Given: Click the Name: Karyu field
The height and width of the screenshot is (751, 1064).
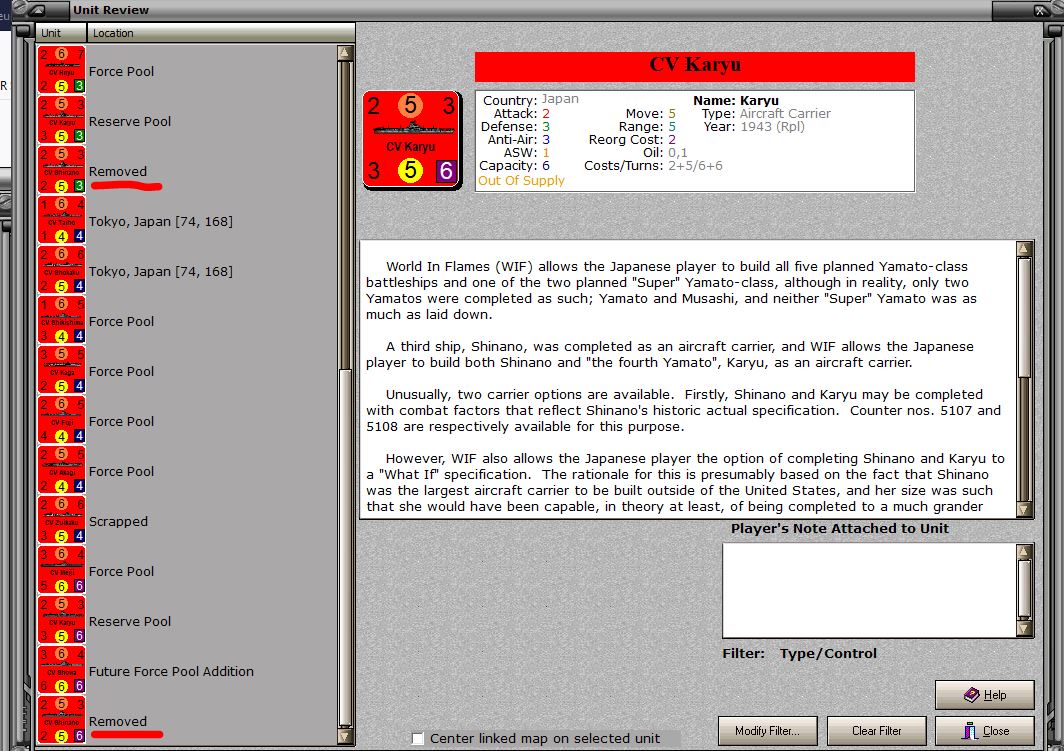Looking at the screenshot, I should pos(736,100).
